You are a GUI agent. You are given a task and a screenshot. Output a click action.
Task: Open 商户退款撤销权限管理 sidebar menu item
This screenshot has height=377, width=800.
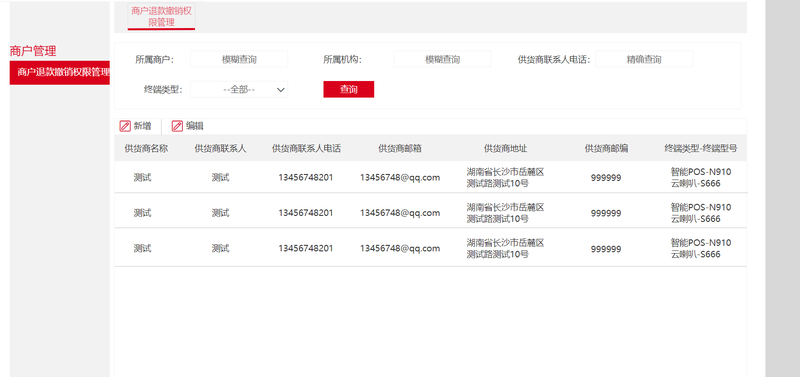60,72
